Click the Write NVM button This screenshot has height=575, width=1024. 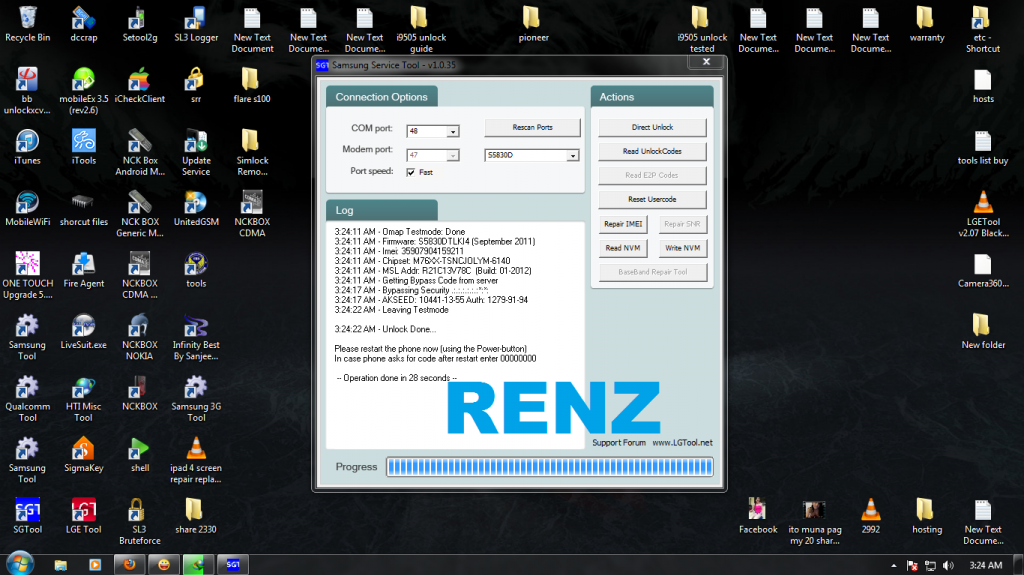(x=682, y=248)
